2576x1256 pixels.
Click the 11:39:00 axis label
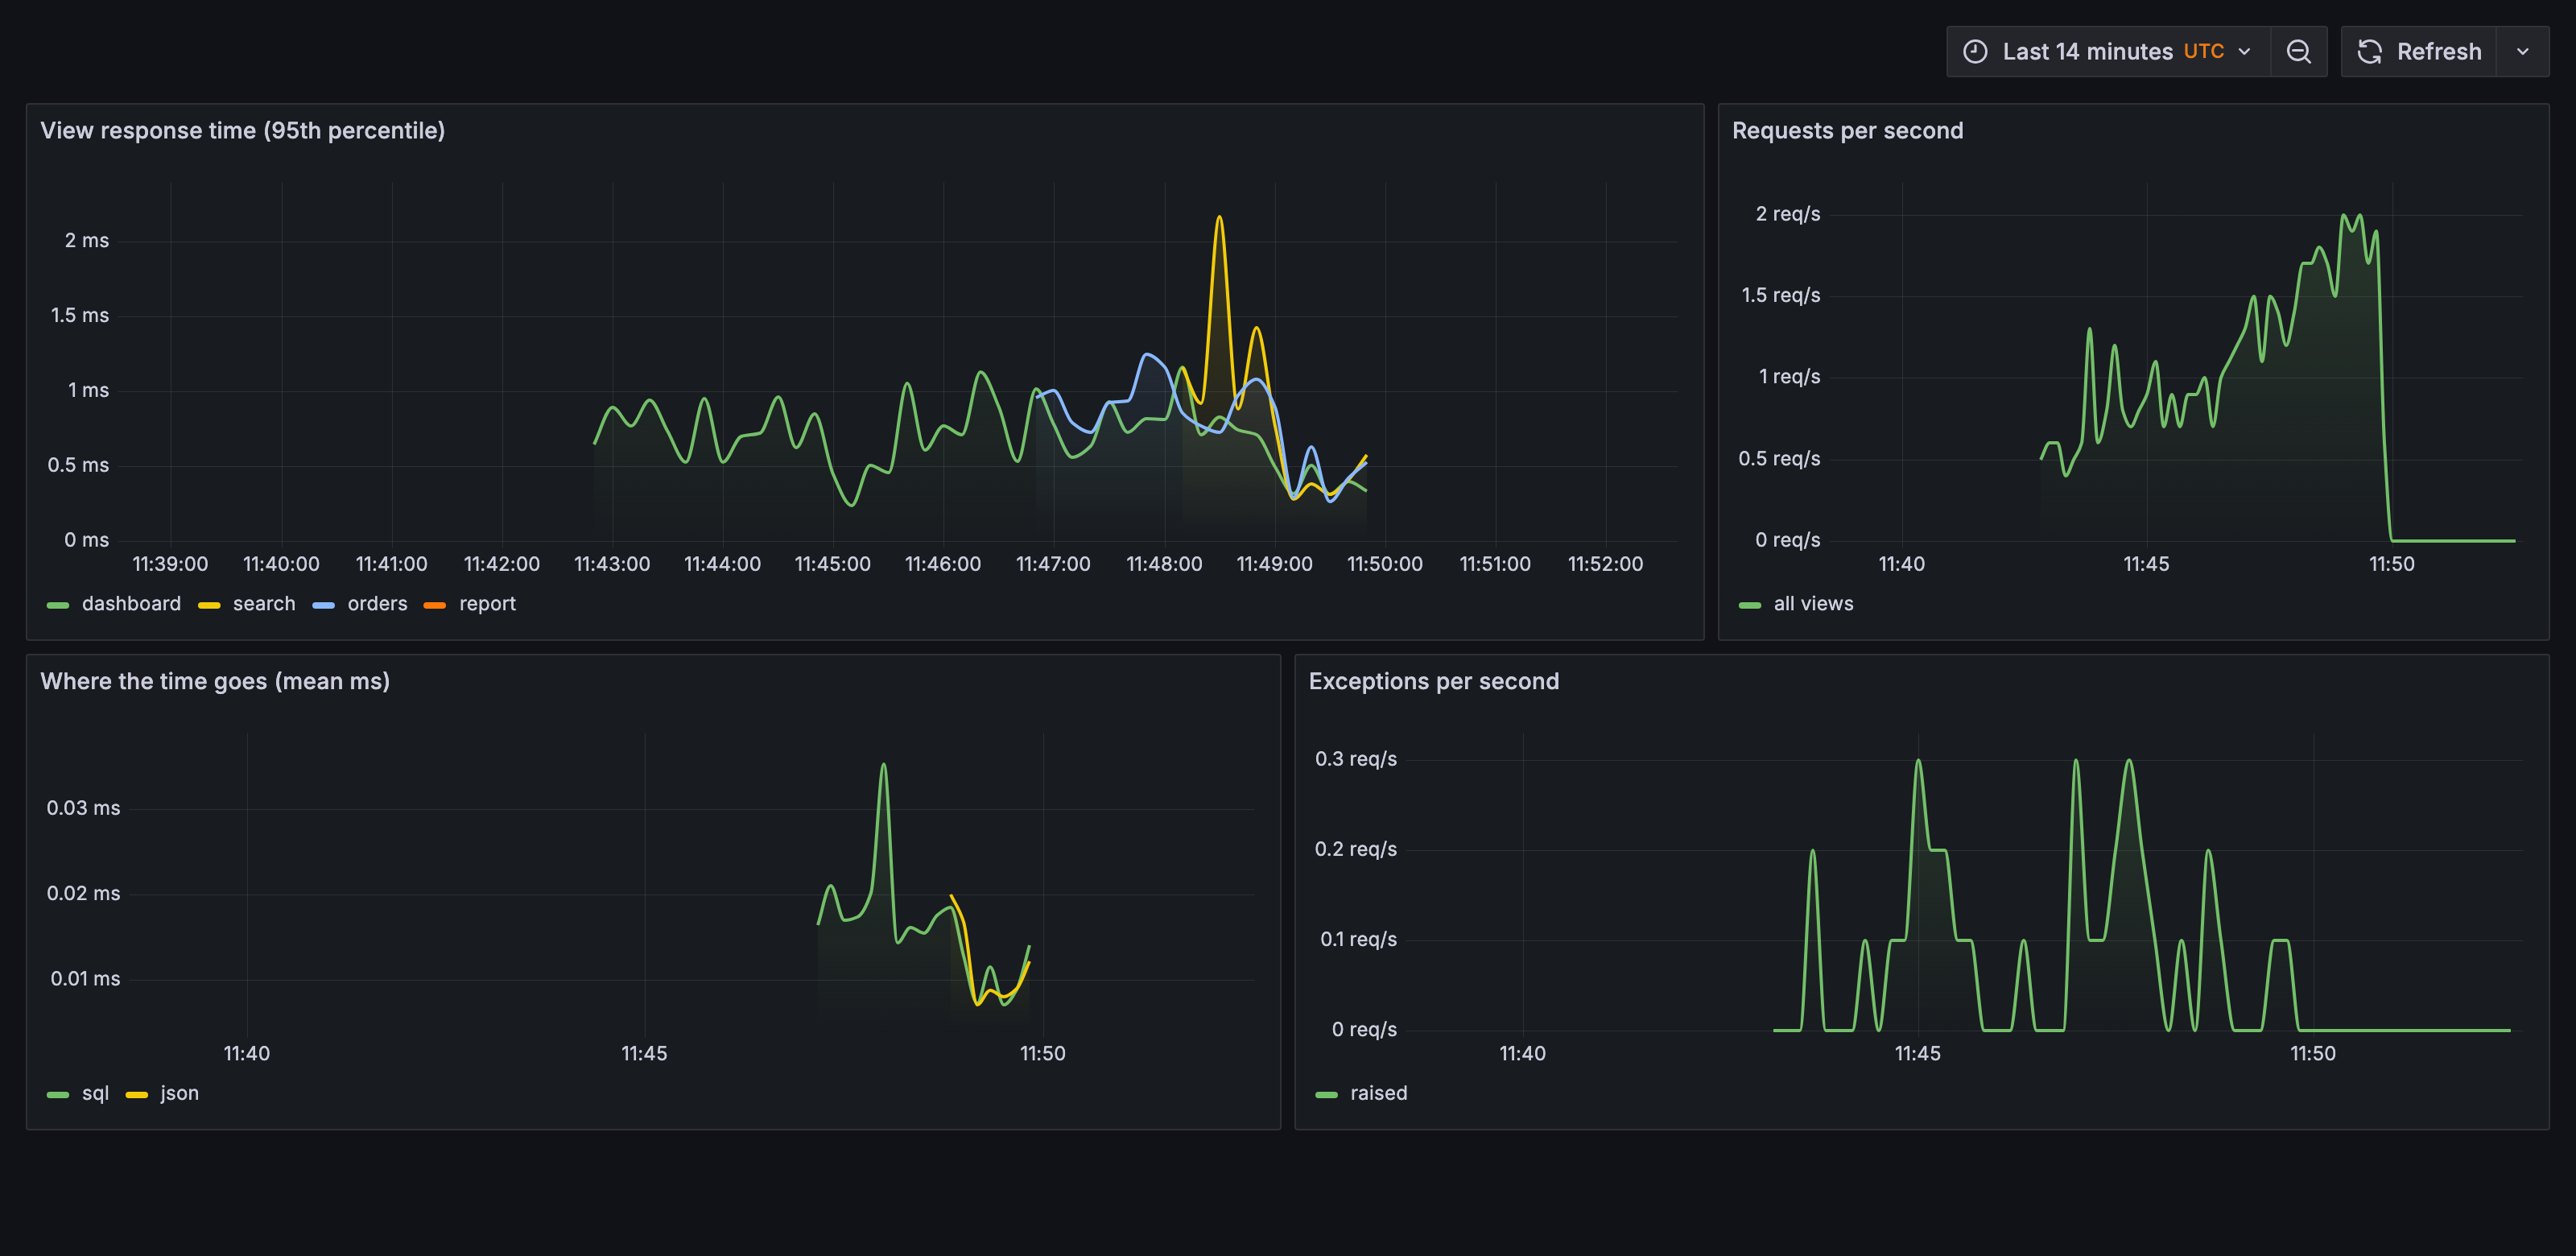click(x=170, y=564)
